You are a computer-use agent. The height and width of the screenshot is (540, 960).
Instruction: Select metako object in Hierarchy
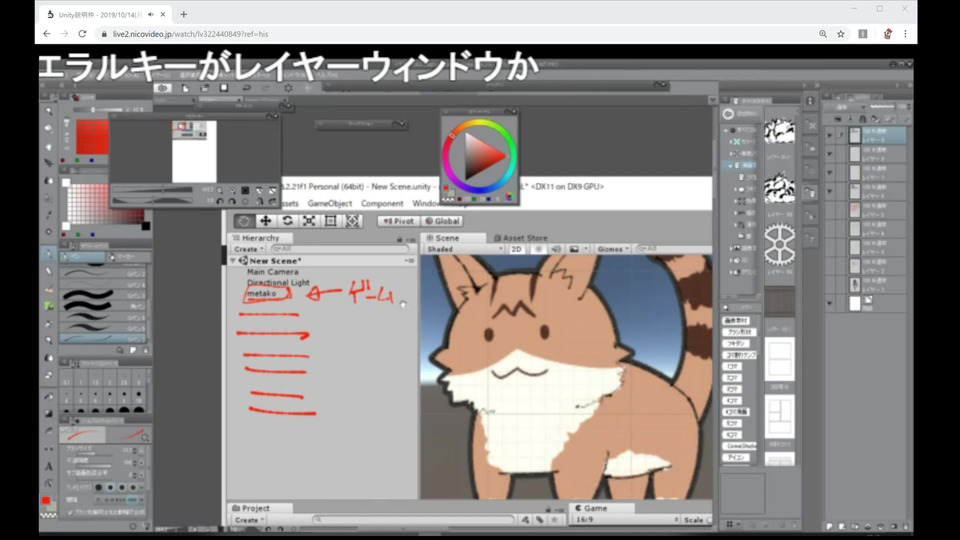[261, 293]
